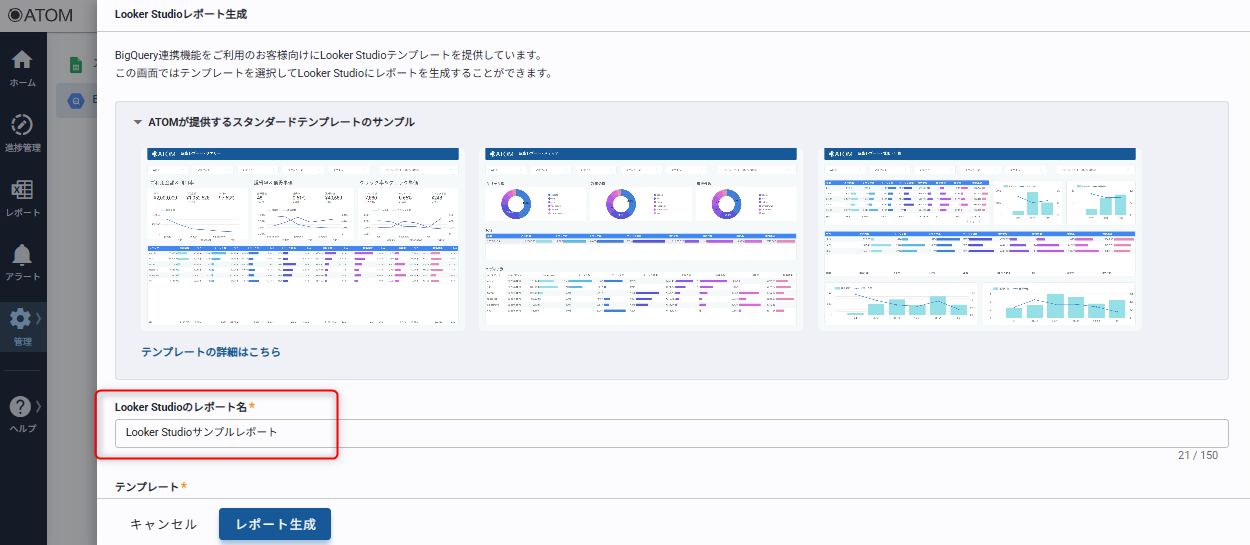The width and height of the screenshot is (1250, 545).
Task: Expand the chevron next to ヘルプ
Action: (x=39, y=406)
